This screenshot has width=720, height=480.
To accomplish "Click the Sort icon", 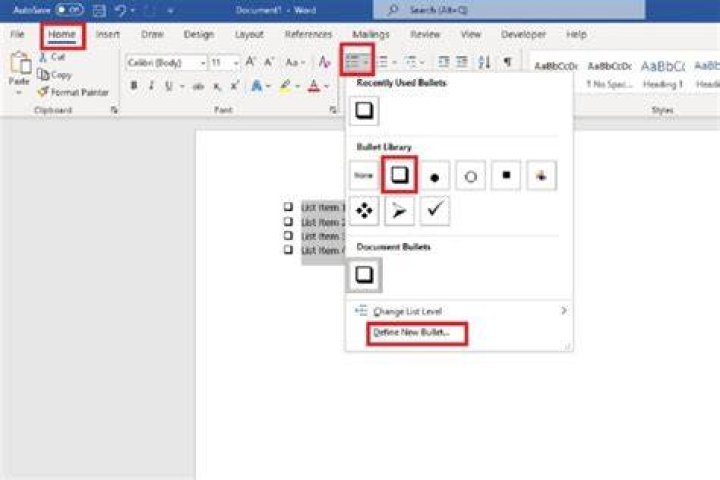I will click(484, 62).
